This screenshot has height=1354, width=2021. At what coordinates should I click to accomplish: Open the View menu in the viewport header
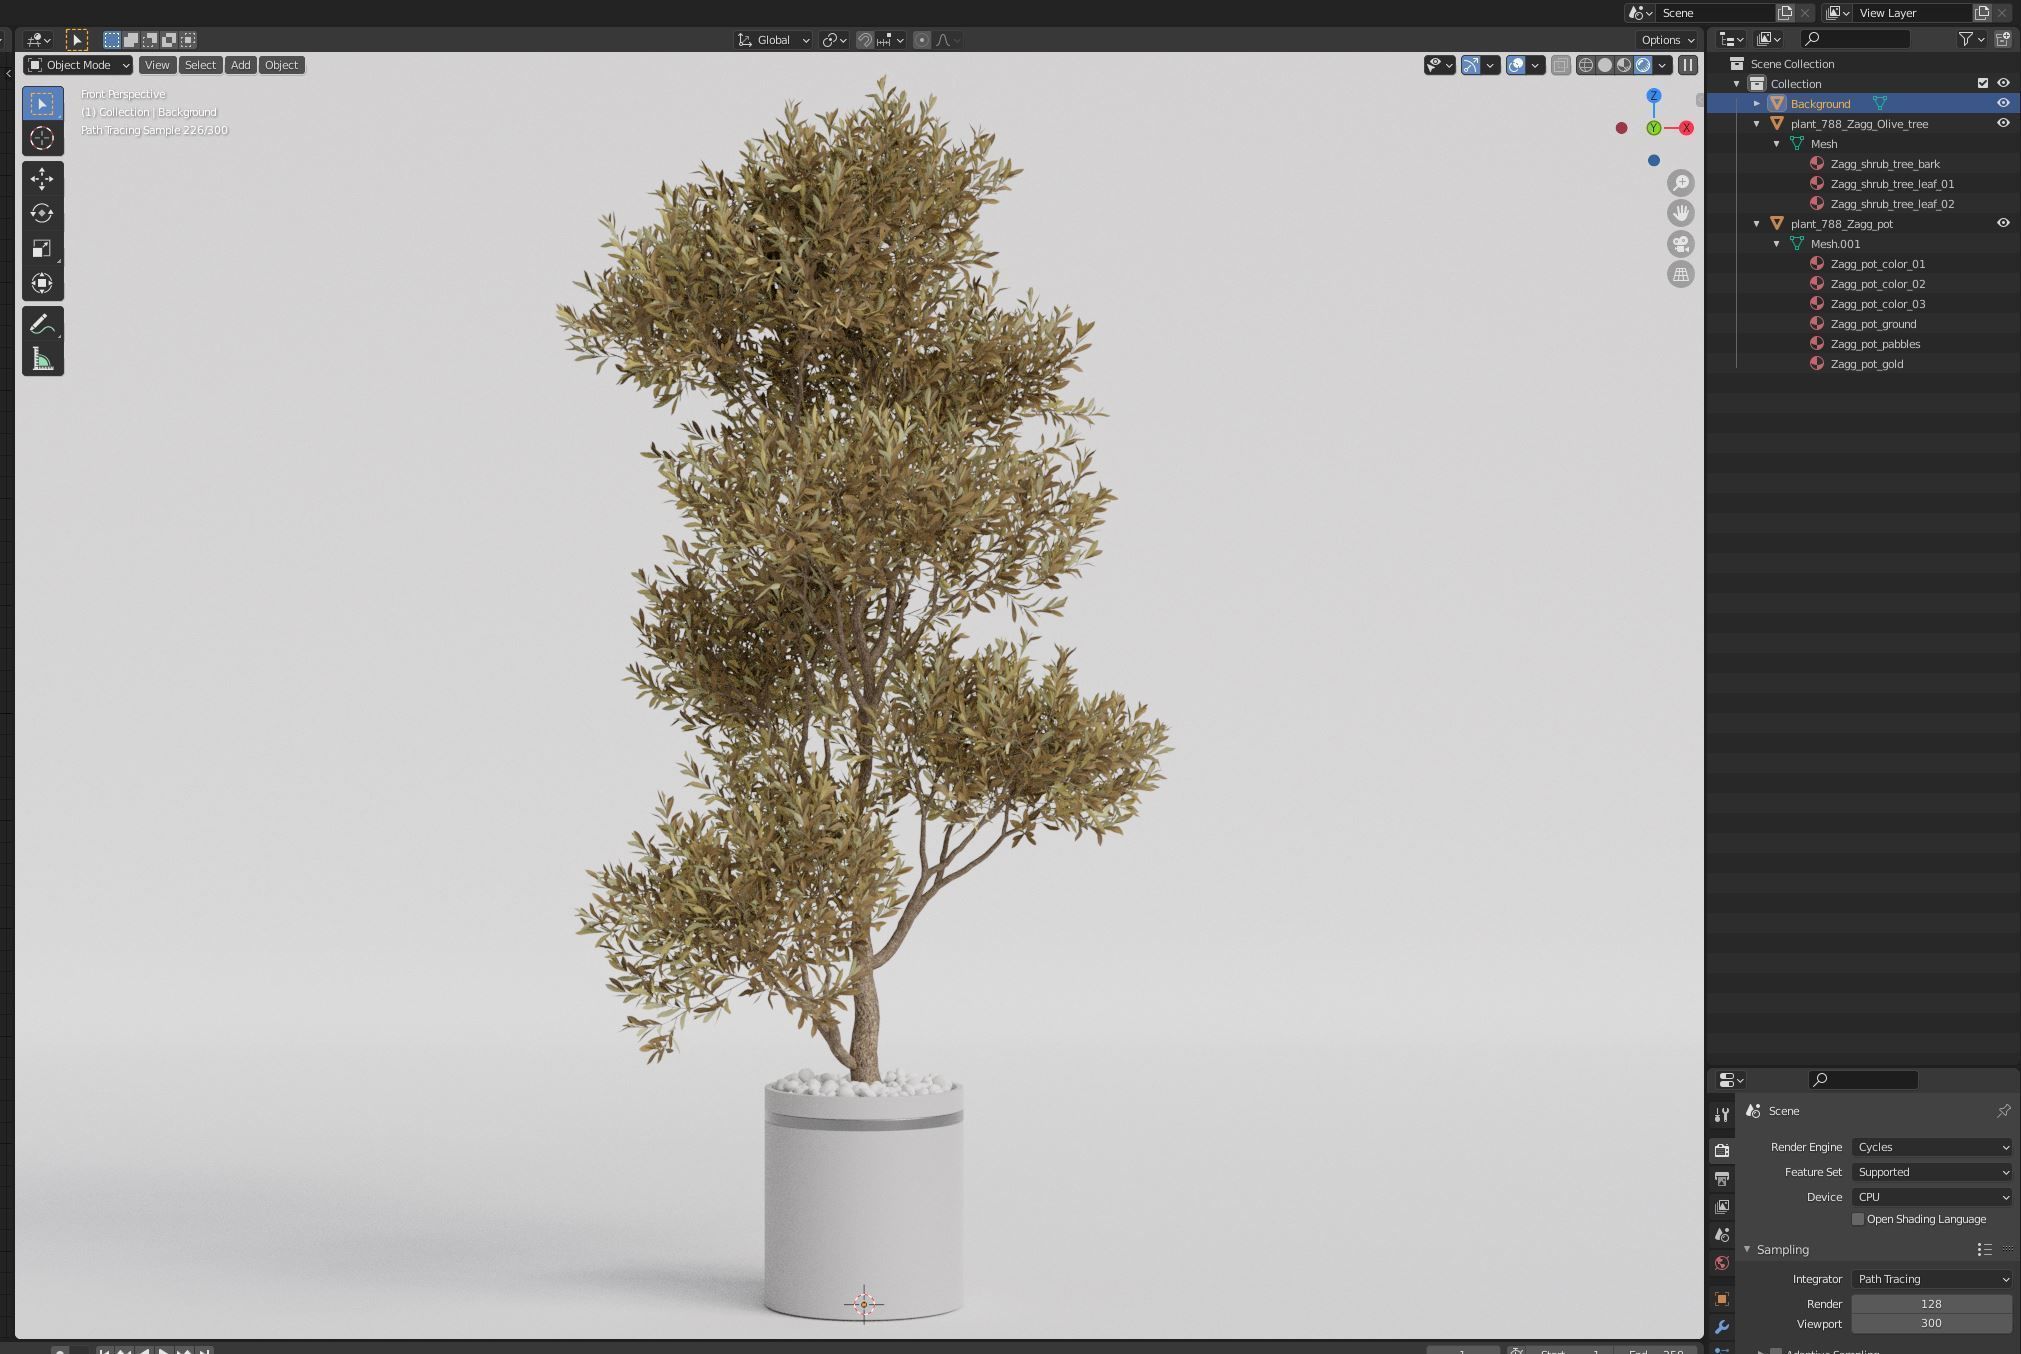157,64
